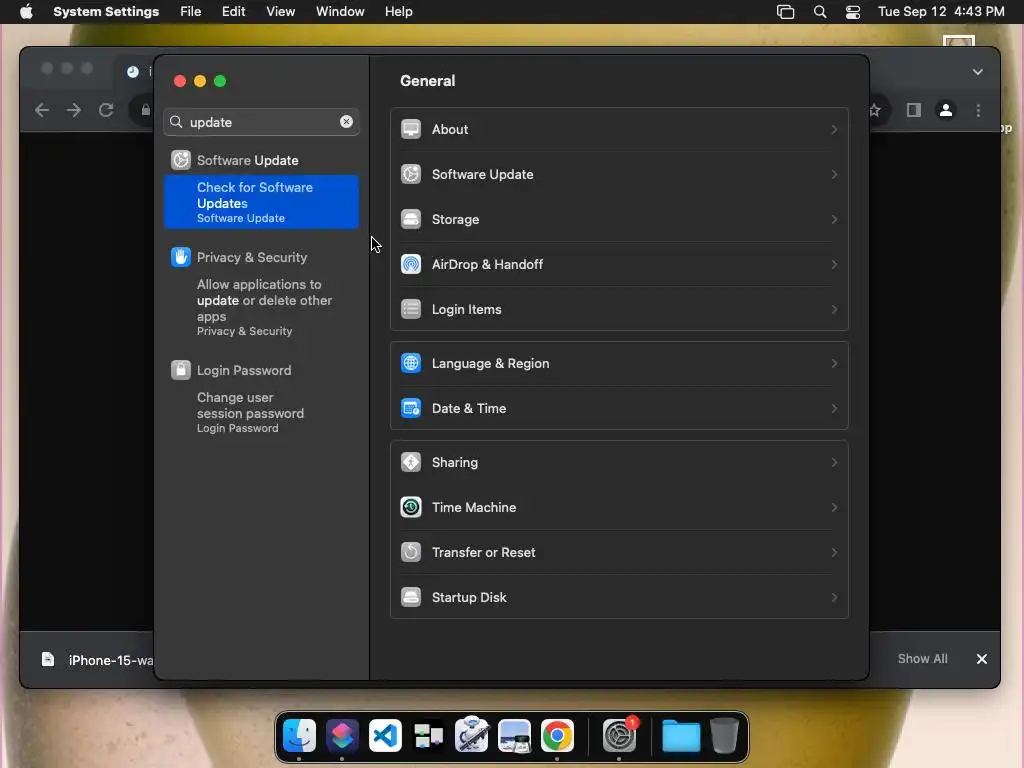Click the Sharing icon

point(411,462)
